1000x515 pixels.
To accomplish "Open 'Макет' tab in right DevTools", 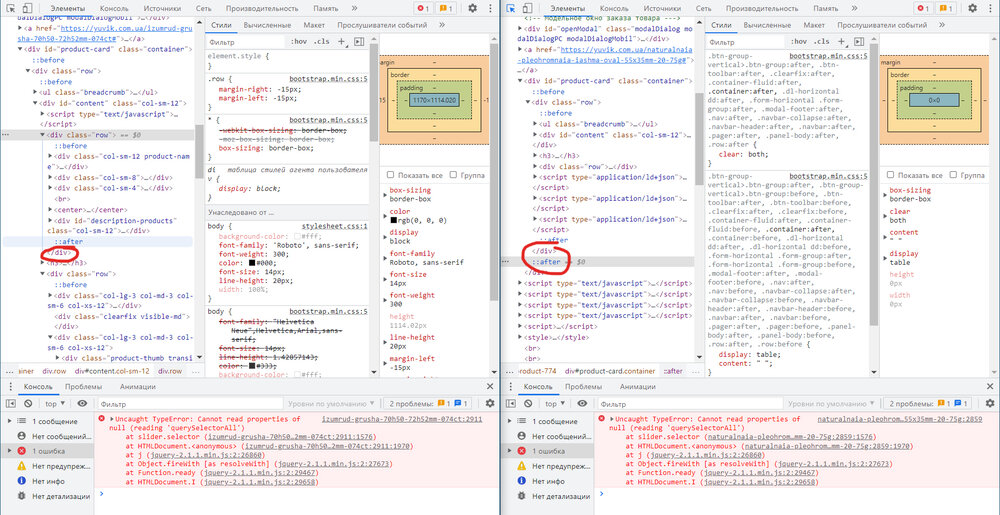I will [x=814, y=25].
